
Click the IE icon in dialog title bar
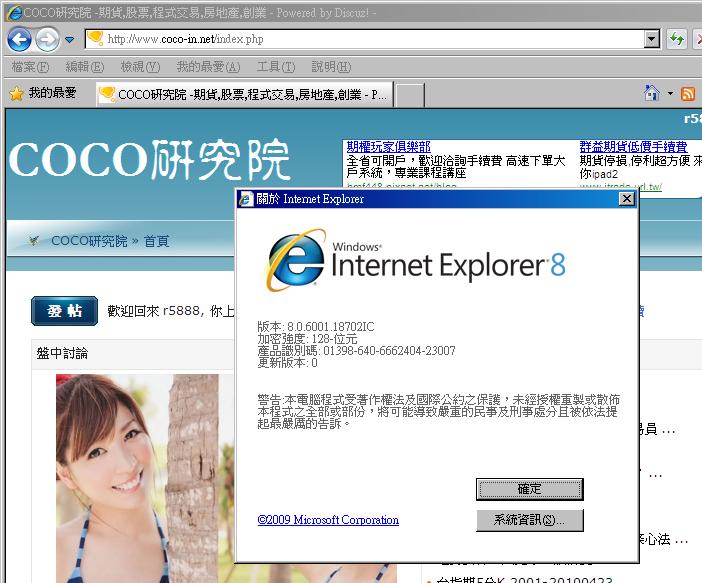click(245, 199)
